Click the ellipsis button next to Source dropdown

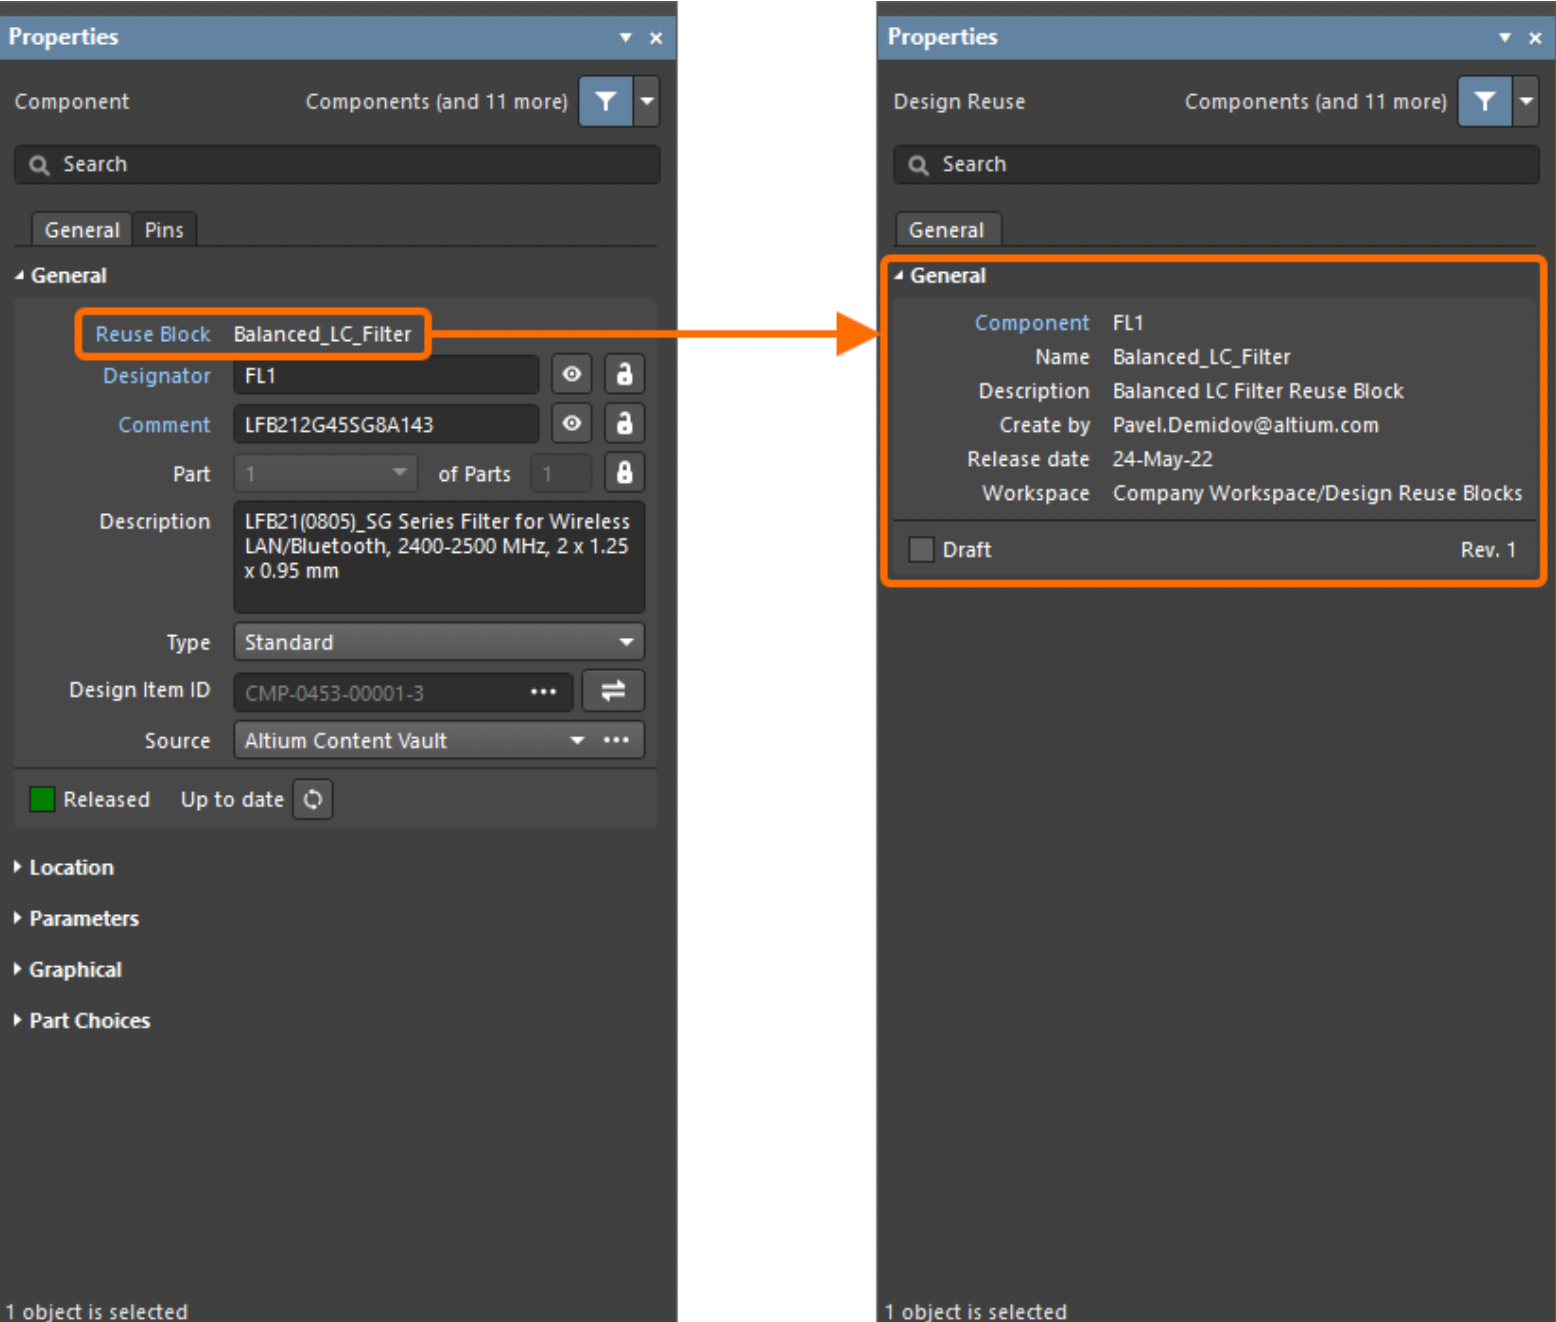coord(617,740)
